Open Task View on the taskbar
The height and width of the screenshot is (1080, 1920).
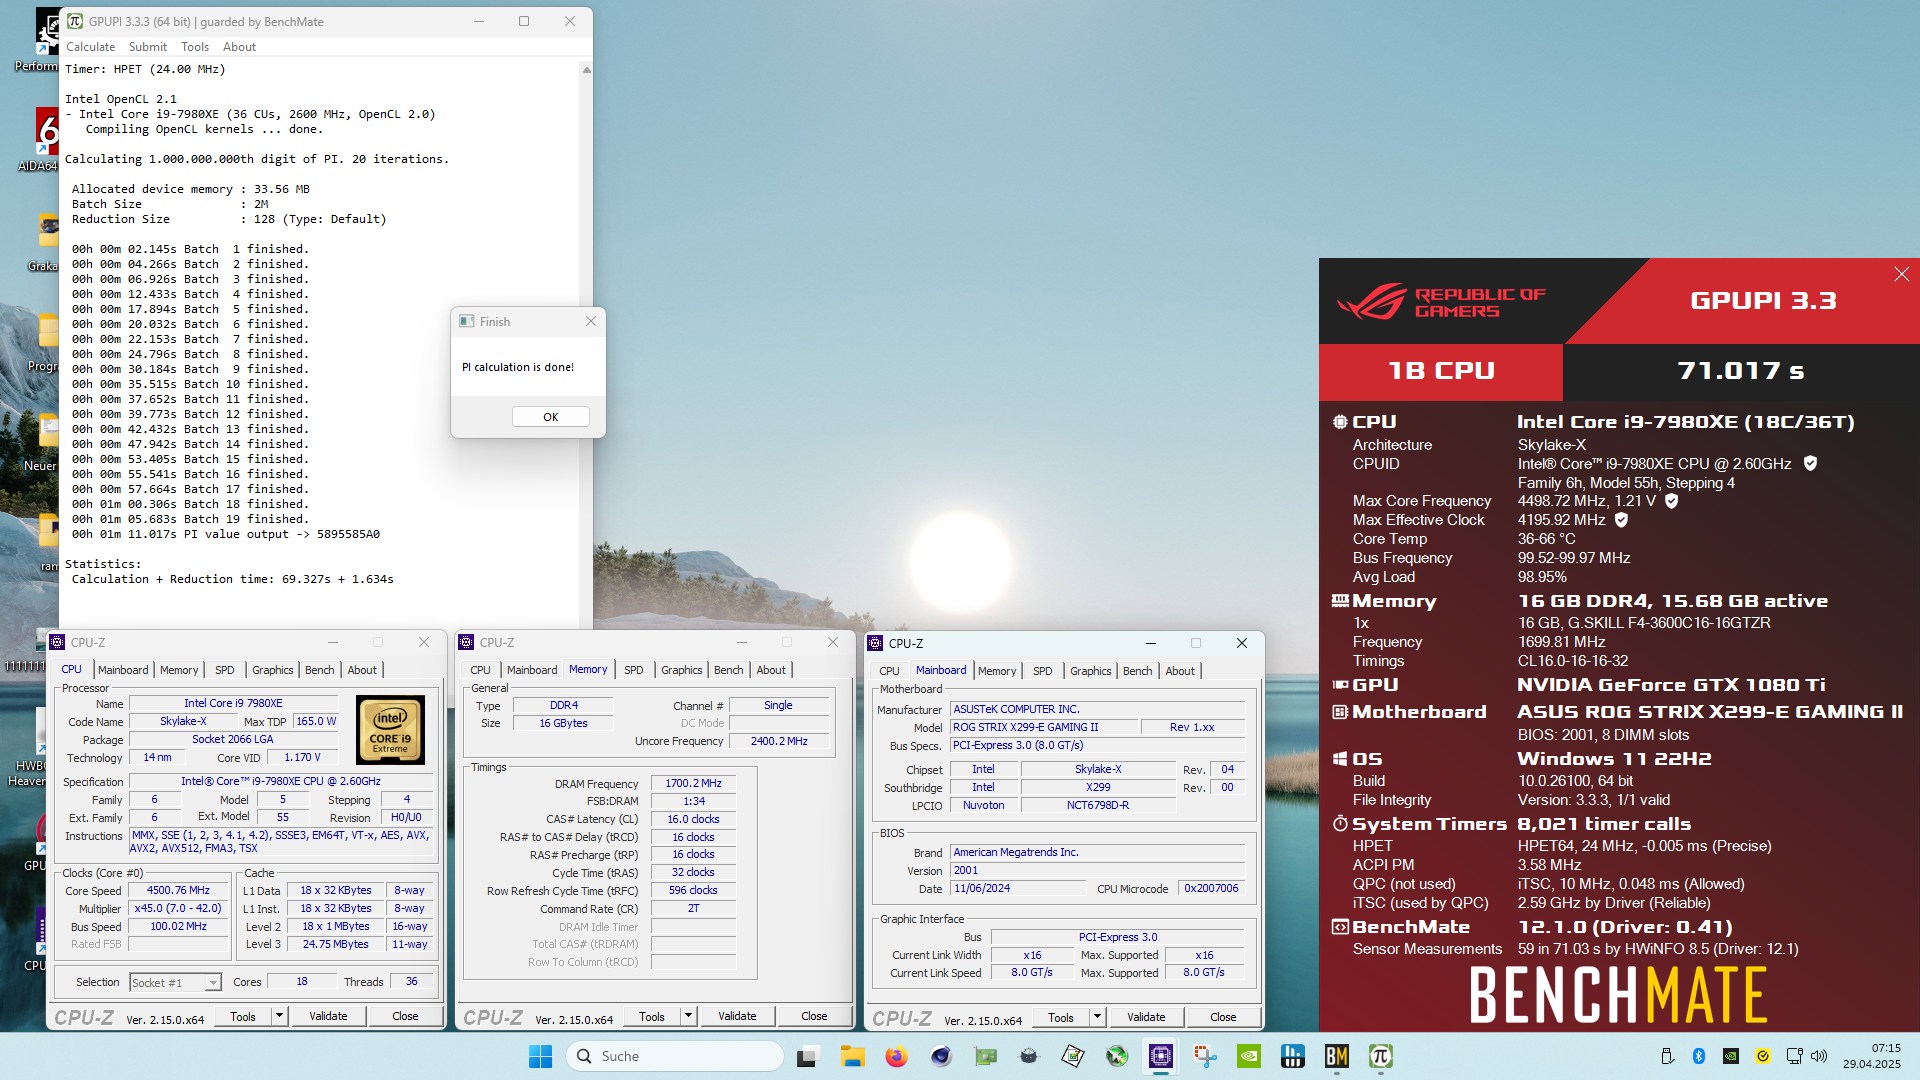coord(808,1056)
